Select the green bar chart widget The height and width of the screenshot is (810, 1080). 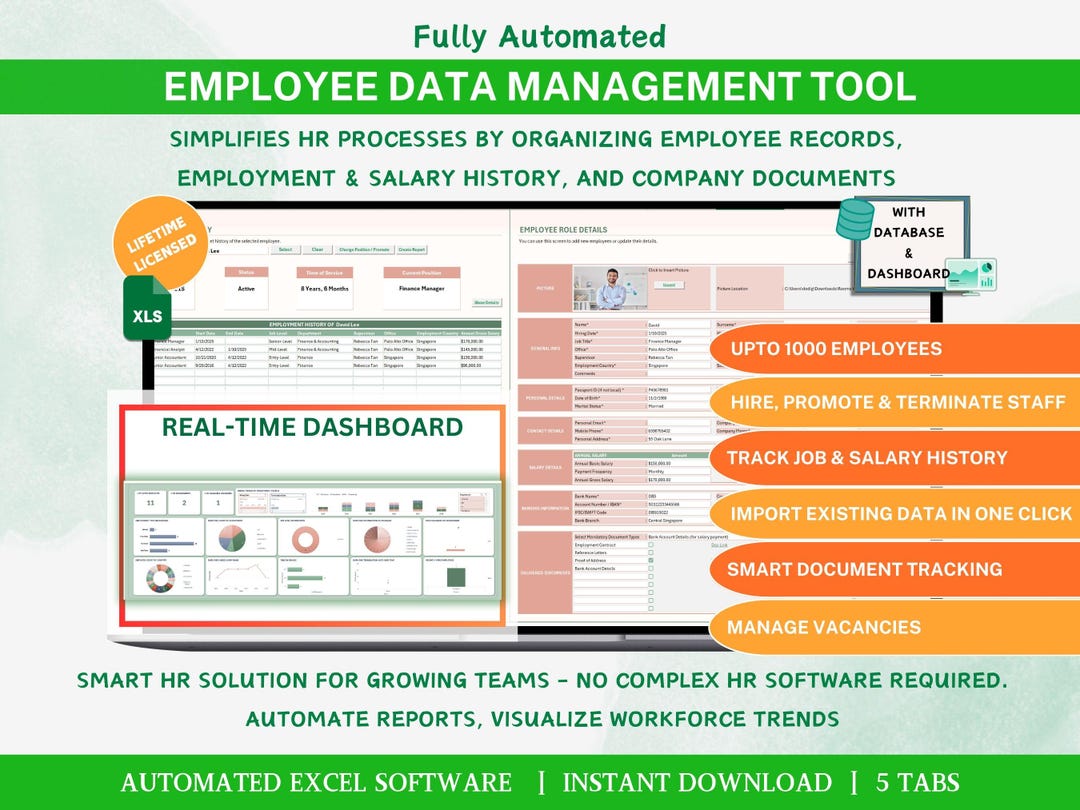click(303, 576)
